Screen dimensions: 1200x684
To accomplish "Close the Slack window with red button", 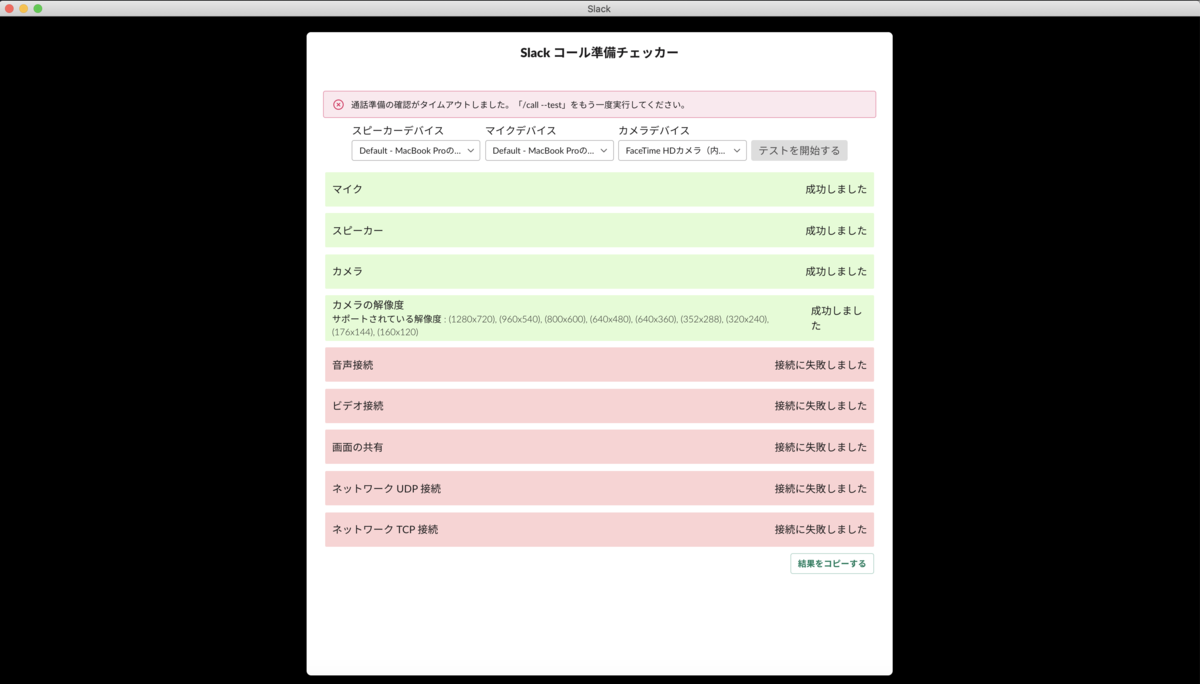I will pyautogui.click(x=10, y=8).
